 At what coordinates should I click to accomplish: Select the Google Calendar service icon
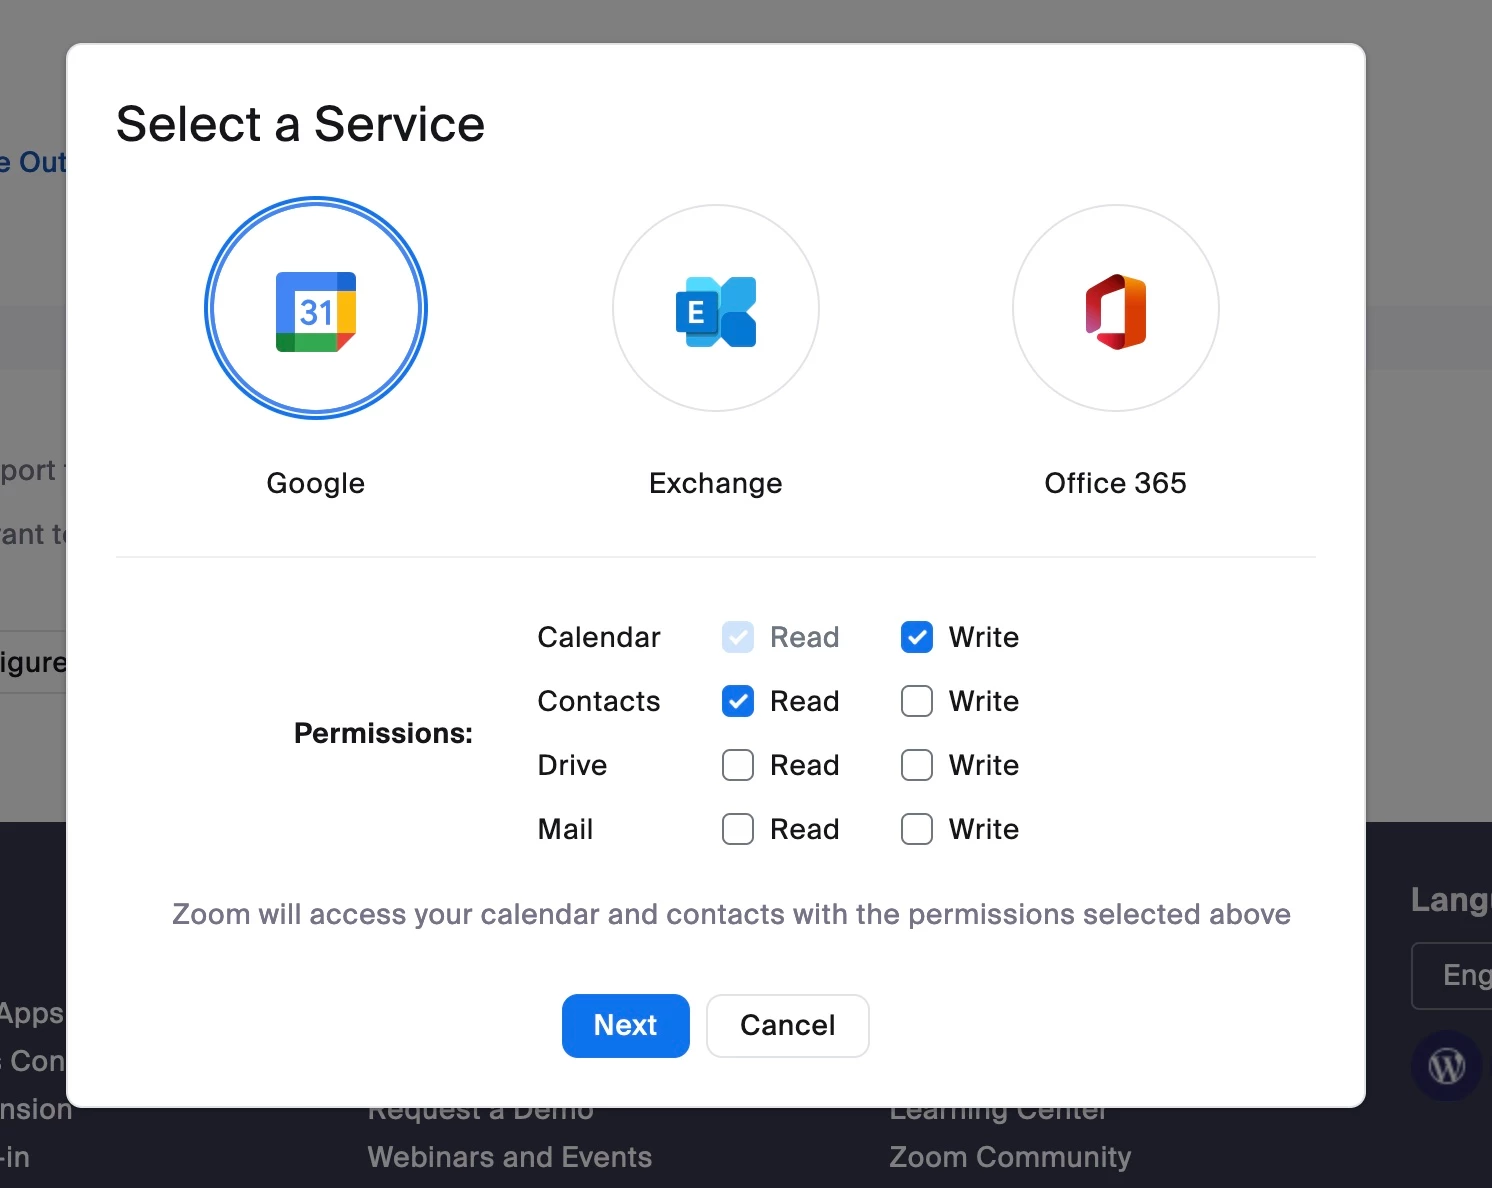coord(316,308)
